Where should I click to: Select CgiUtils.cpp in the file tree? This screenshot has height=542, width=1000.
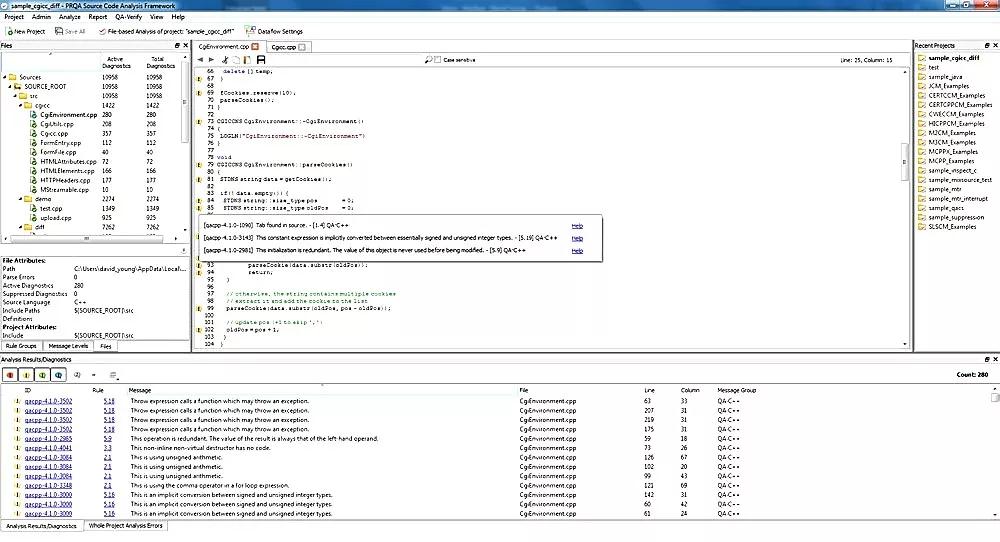[x=57, y=124]
